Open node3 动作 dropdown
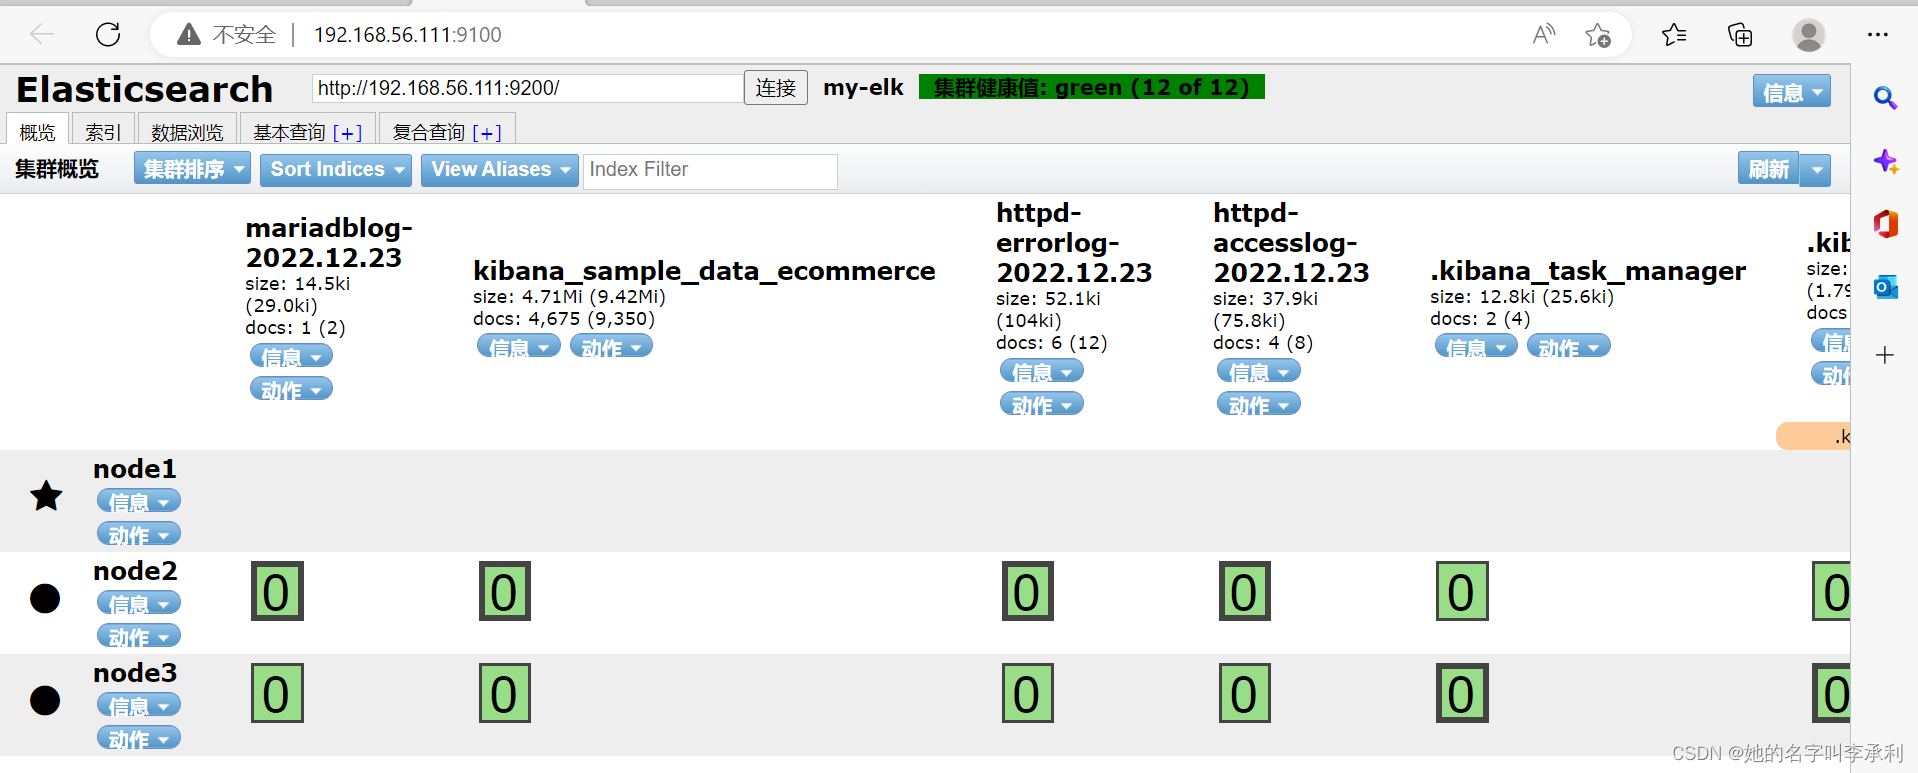The width and height of the screenshot is (1918, 773). click(139, 738)
